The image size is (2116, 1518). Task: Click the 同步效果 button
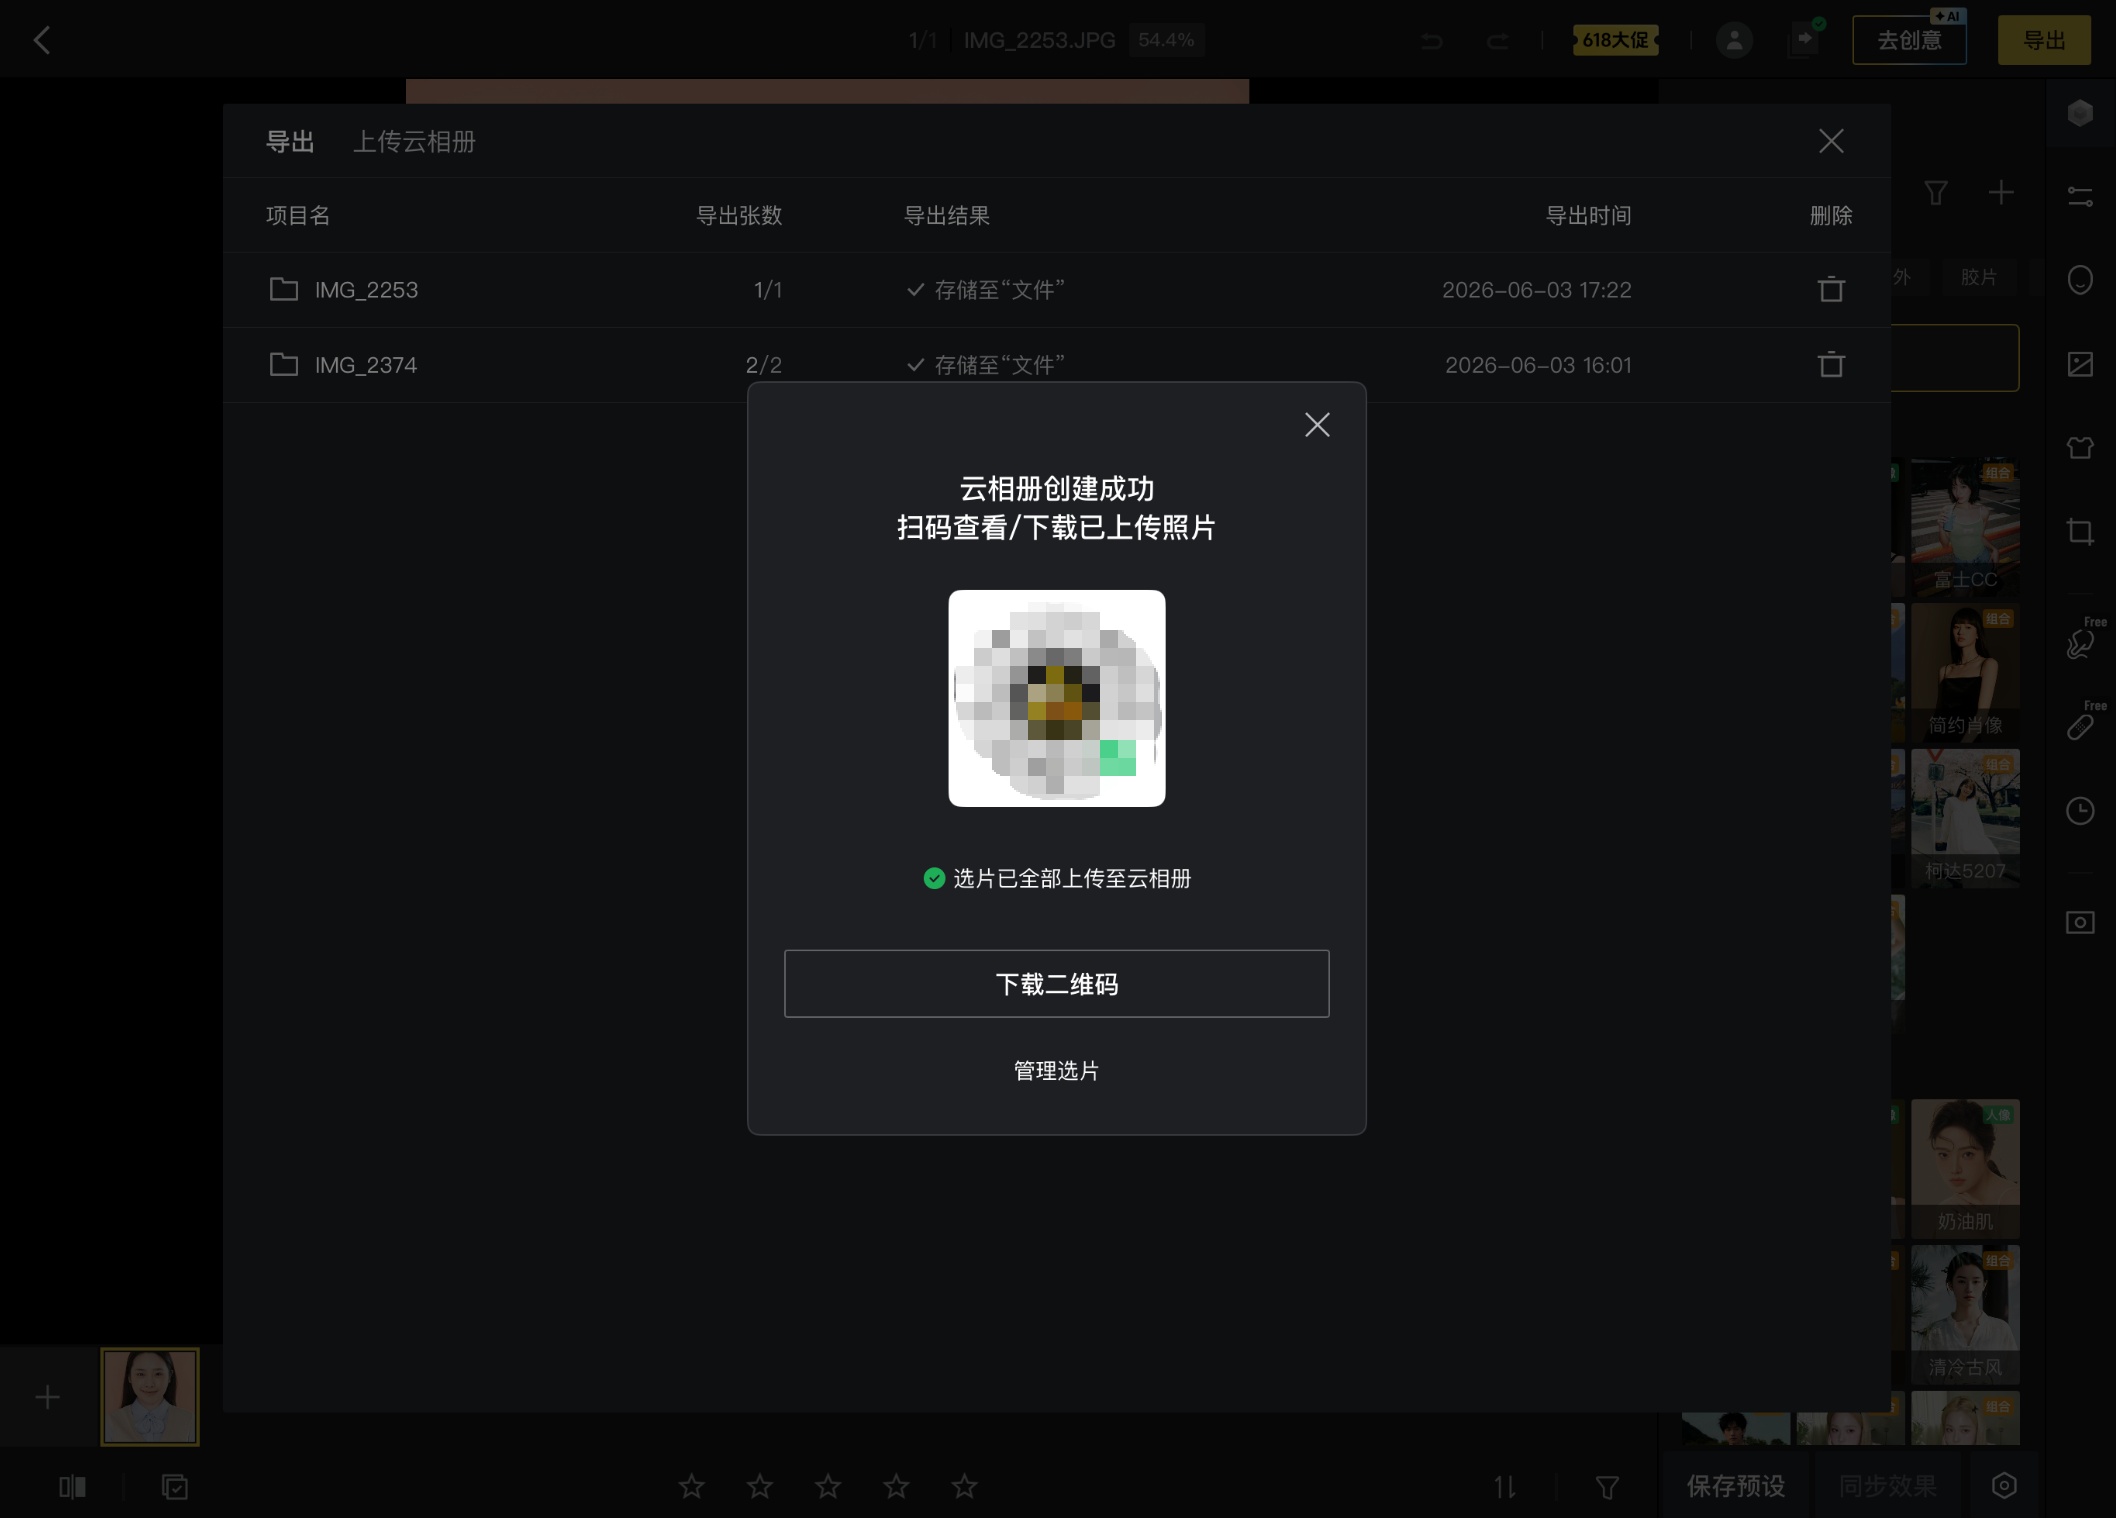click(1888, 1486)
